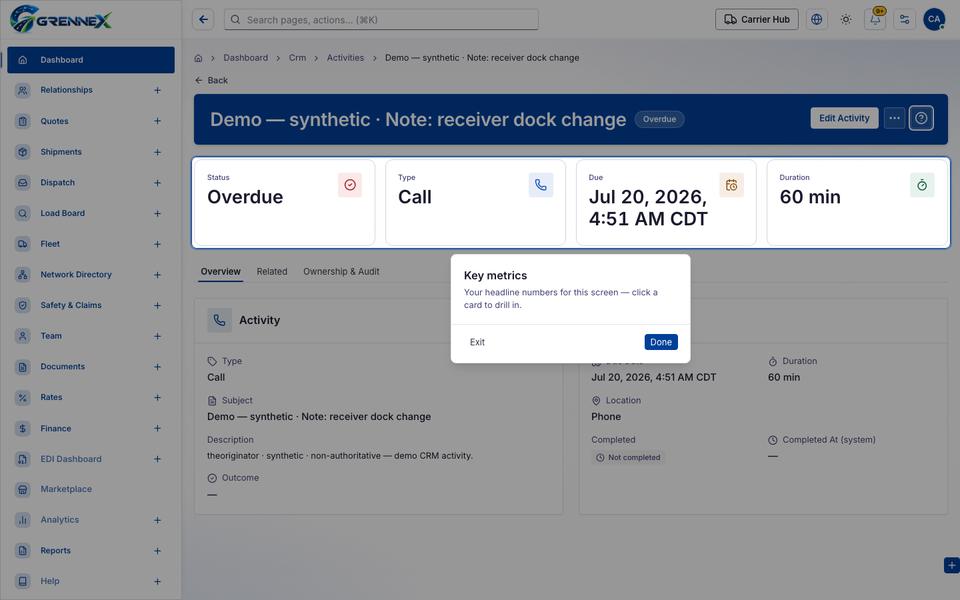Viewport: 960px width, 600px height.
Task: Click the blue plus floating button
Action: pos(951,565)
